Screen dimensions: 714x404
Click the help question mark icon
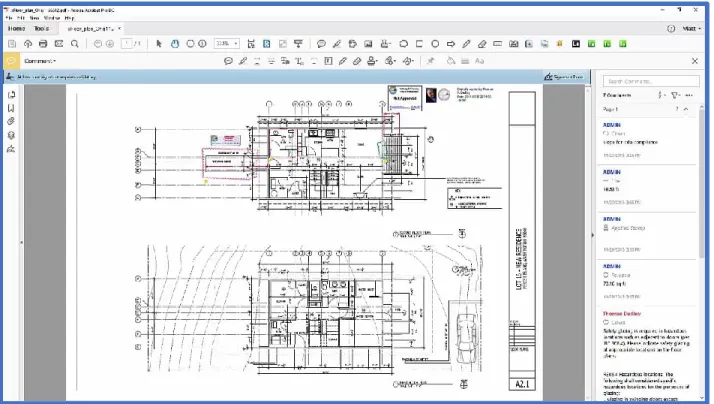coord(671,28)
